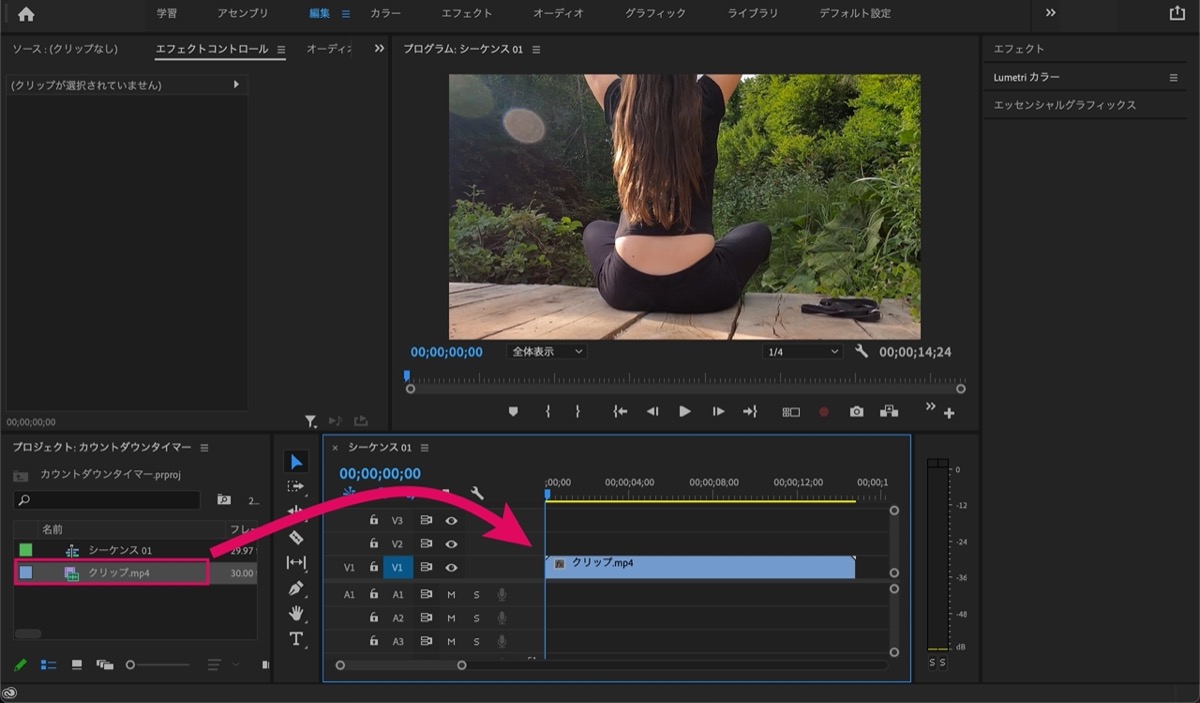Toggle lock on V3 track

[374, 520]
